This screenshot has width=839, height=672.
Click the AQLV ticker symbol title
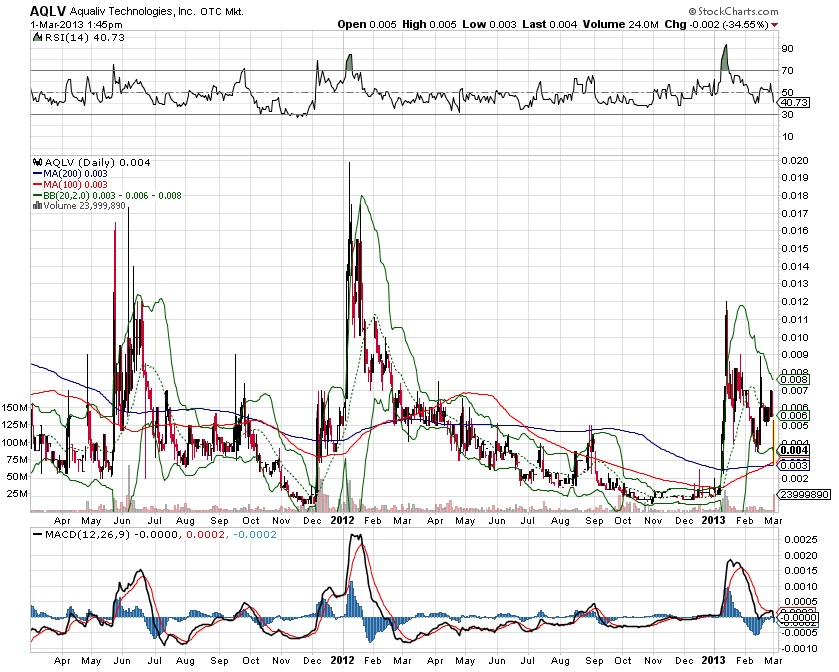pos(48,11)
